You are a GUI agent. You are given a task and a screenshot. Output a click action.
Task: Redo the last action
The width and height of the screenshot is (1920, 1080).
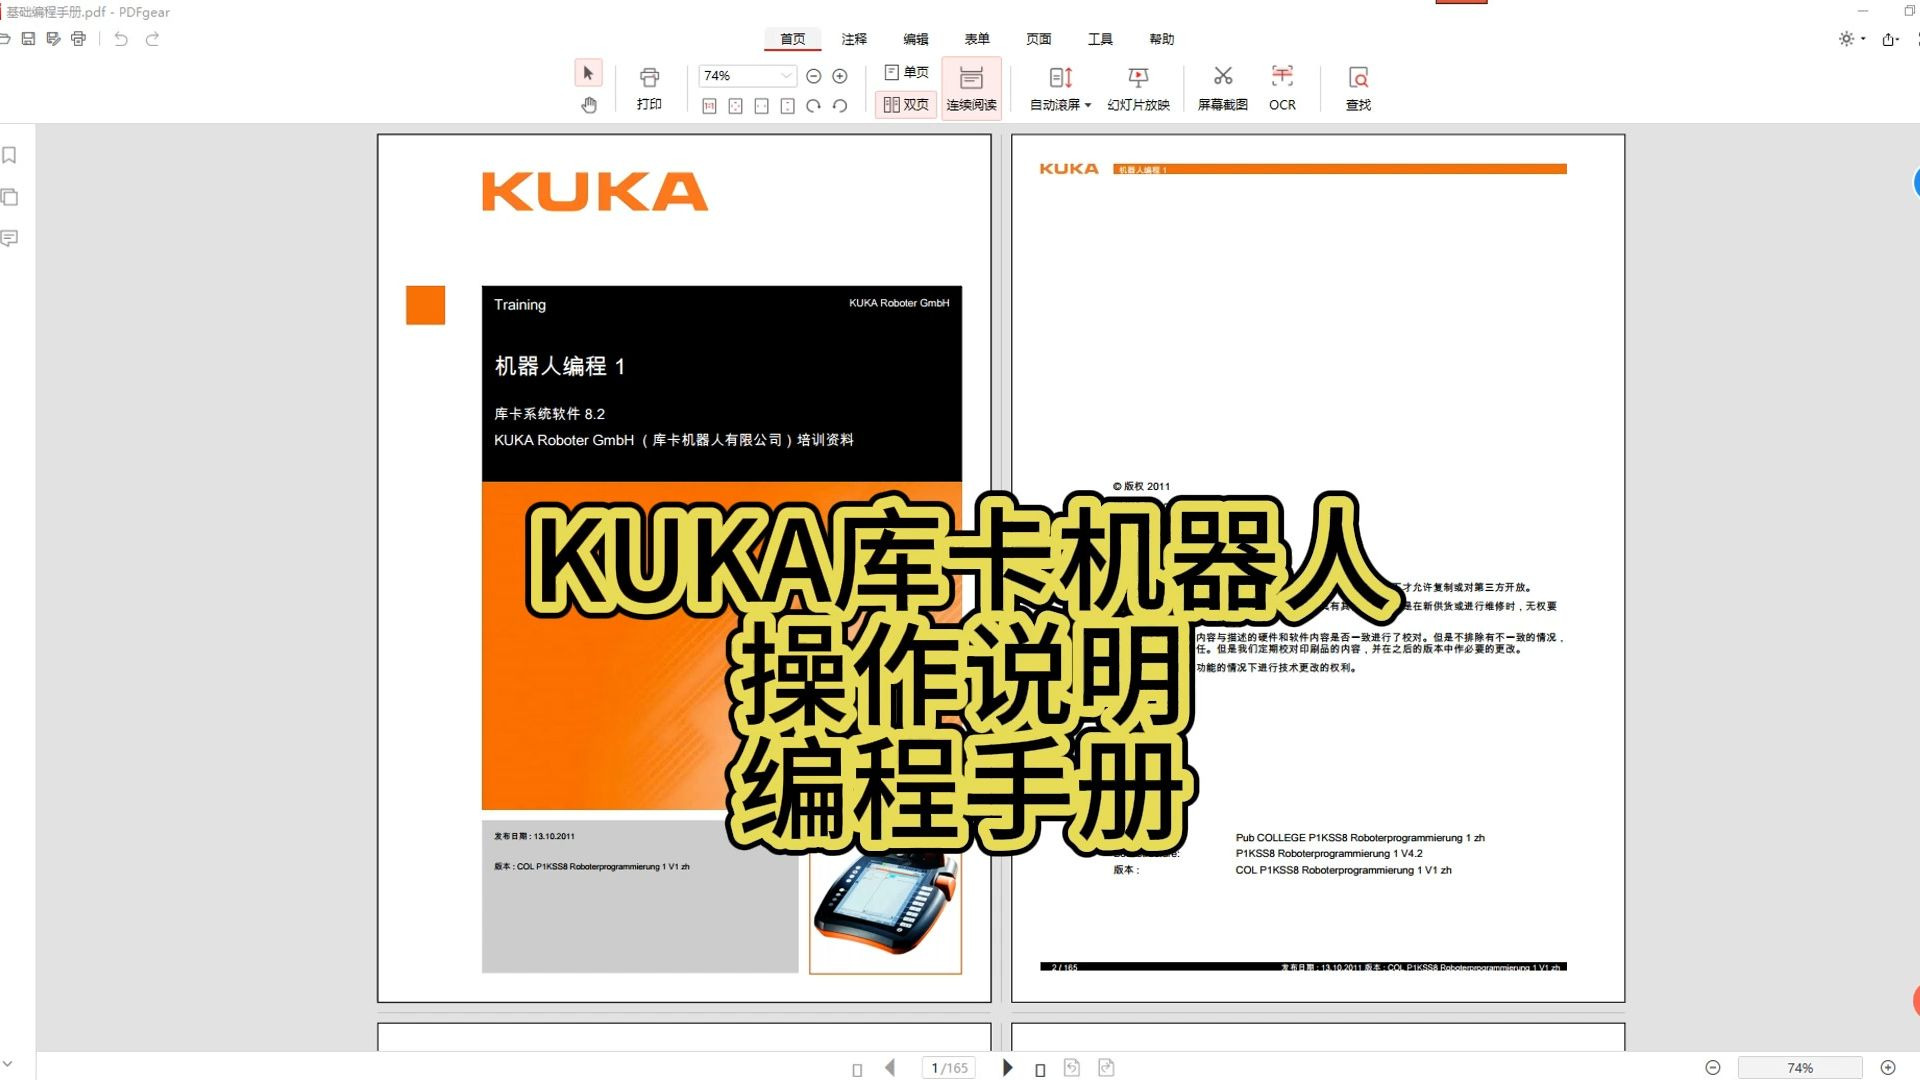click(152, 39)
